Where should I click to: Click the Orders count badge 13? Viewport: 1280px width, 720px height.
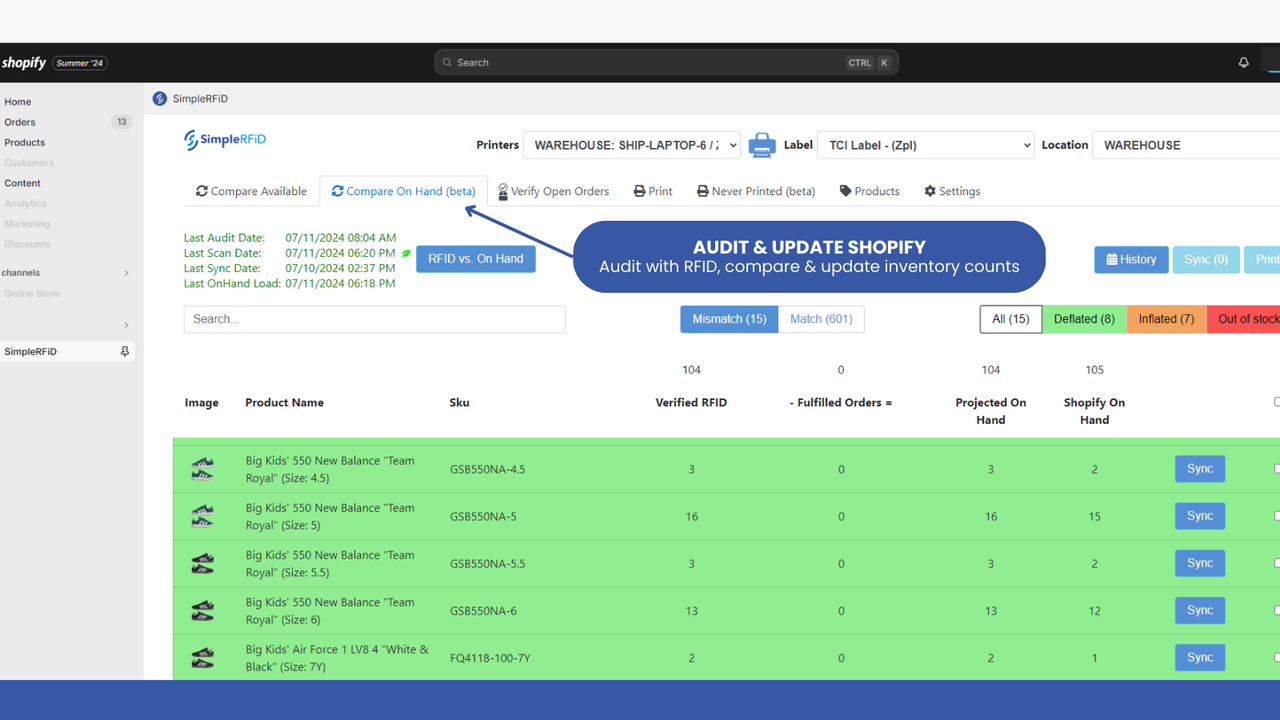coord(122,122)
